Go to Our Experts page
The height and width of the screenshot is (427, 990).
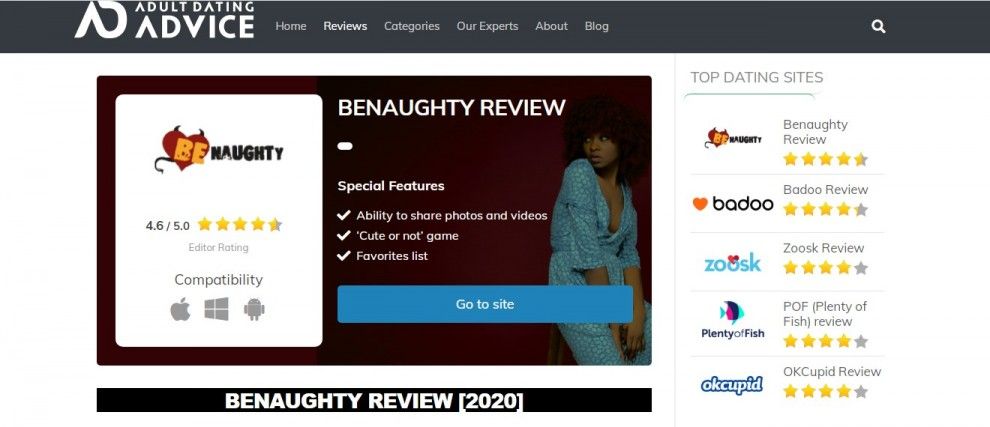tap(487, 27)
